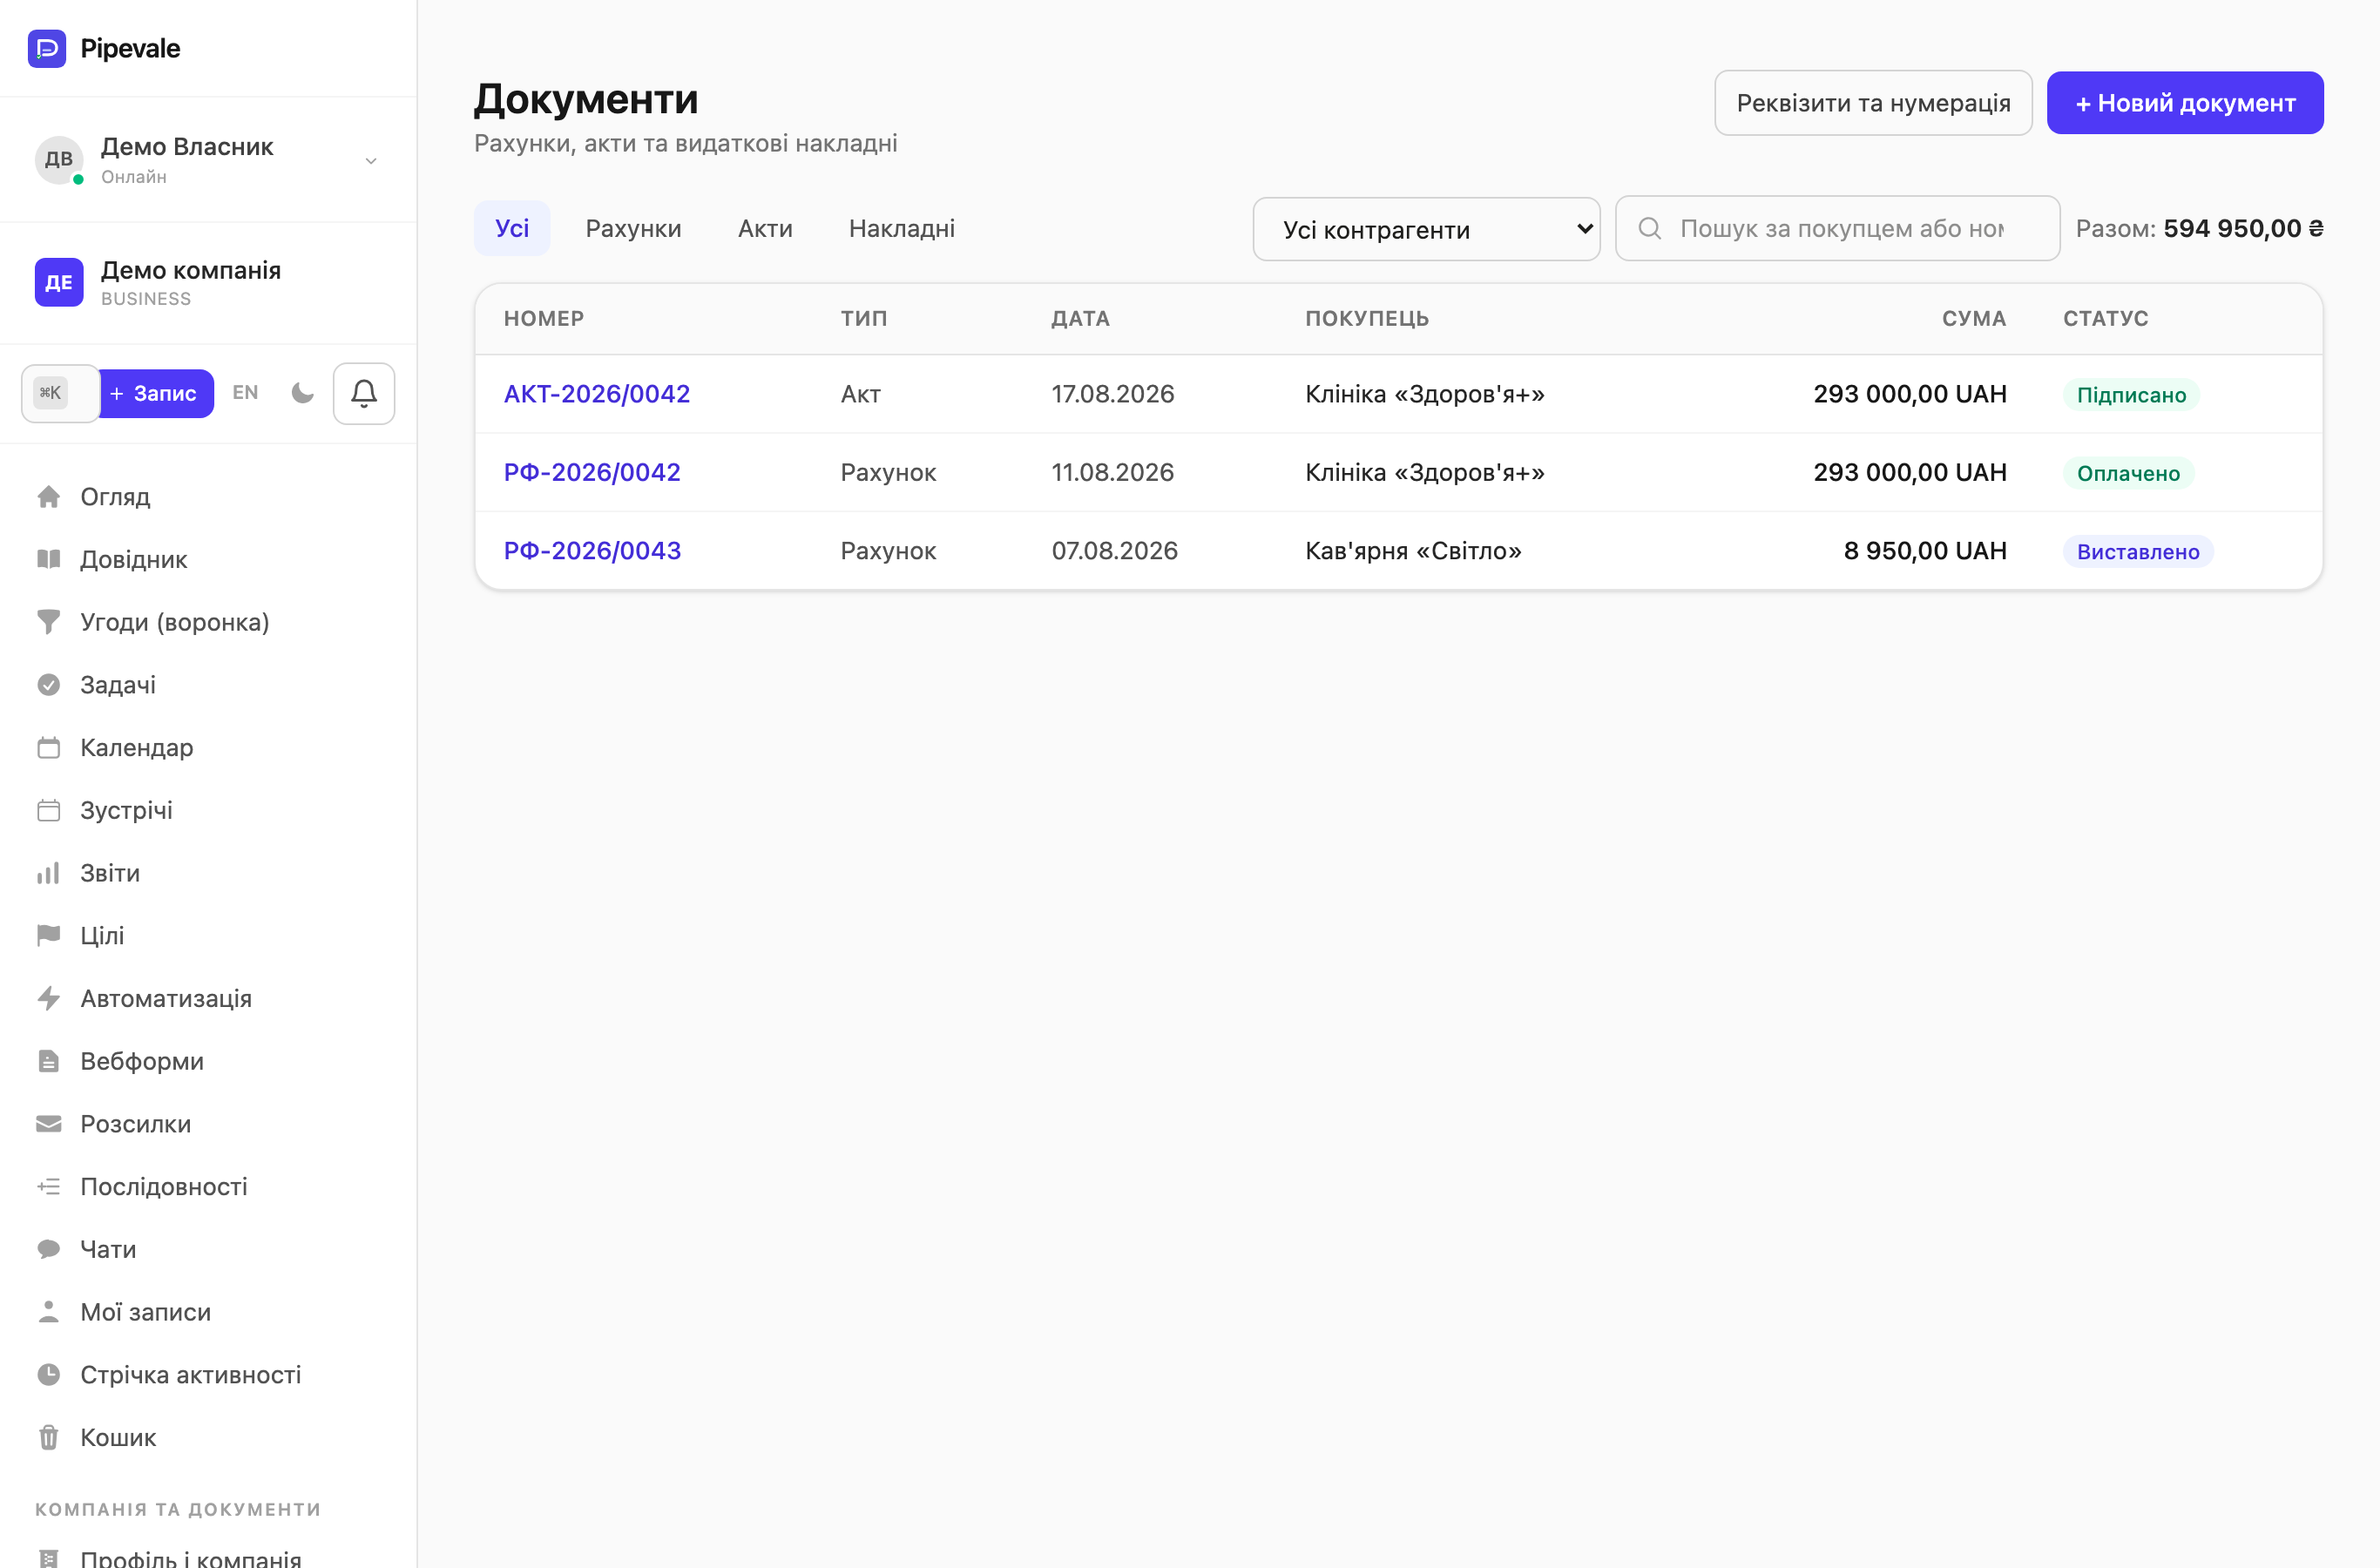2380x1568 pixels.
Task: Click the СТАТУС column header
Action: point(2105,319)
